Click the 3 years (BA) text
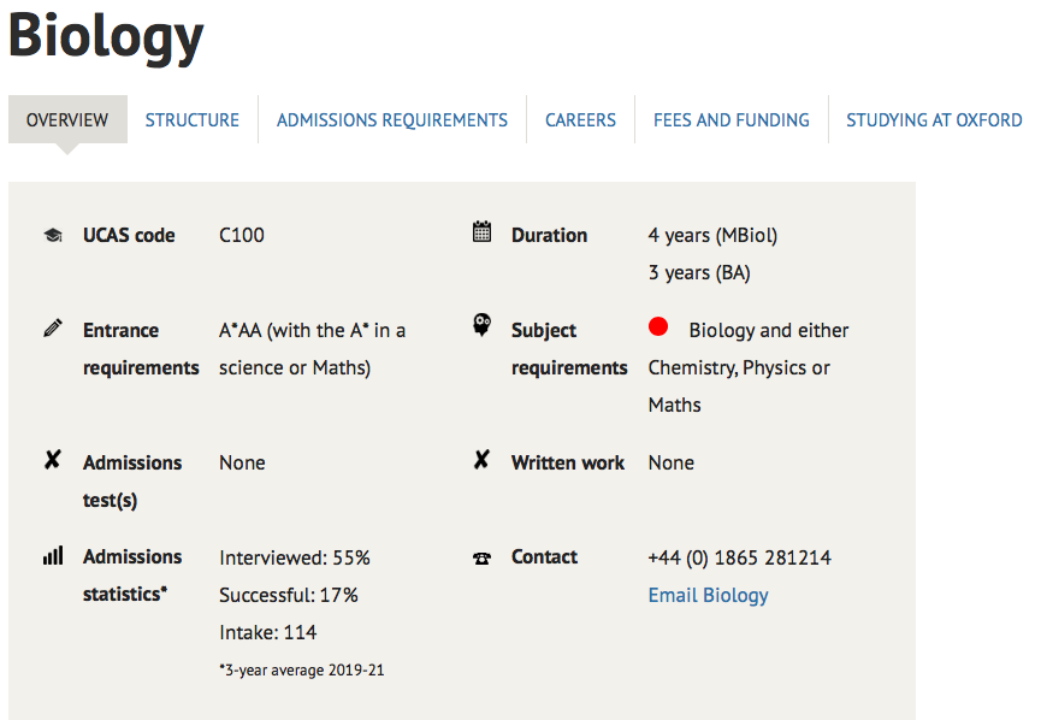The image size is (1053, 720). pyautogui.click(x=699, y=273)
